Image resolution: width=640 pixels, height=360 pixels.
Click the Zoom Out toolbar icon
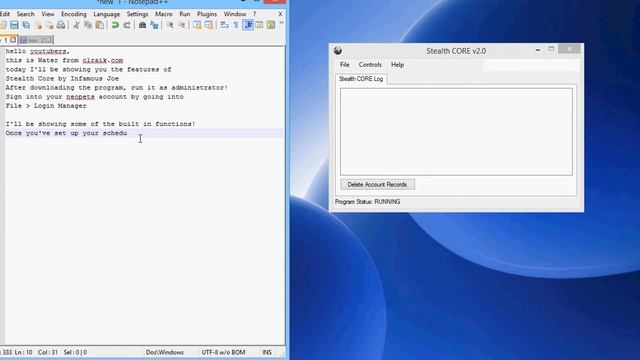point(182,25)
